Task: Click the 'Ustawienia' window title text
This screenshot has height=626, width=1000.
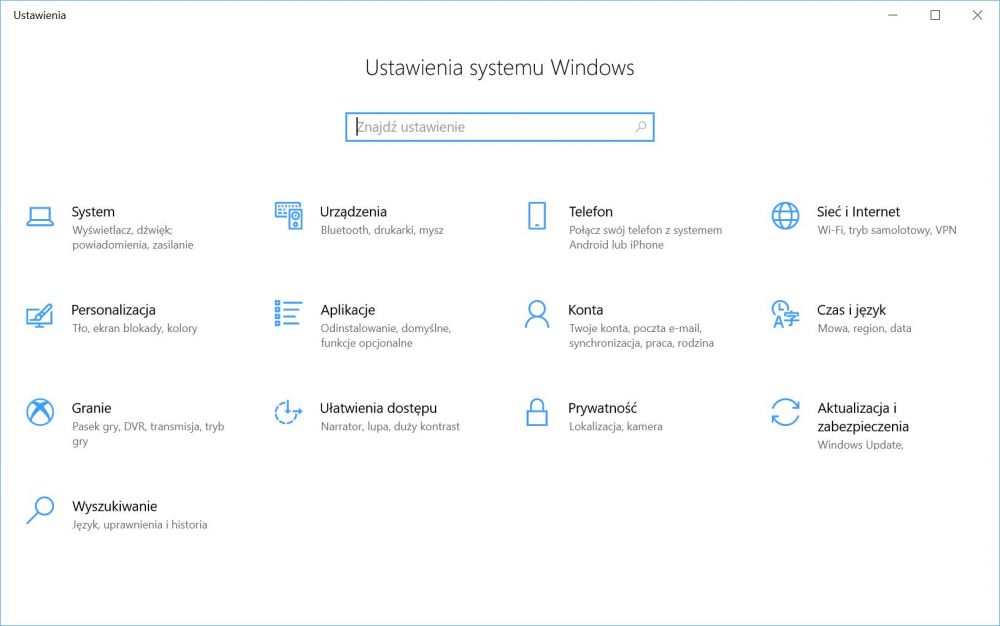Action: click(x=40, y=15)
